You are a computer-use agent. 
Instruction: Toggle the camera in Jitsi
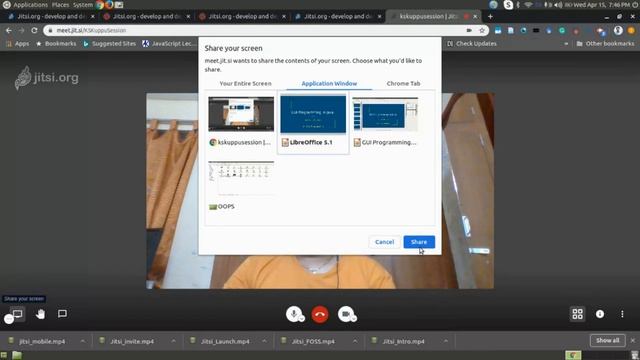[346, 314]
